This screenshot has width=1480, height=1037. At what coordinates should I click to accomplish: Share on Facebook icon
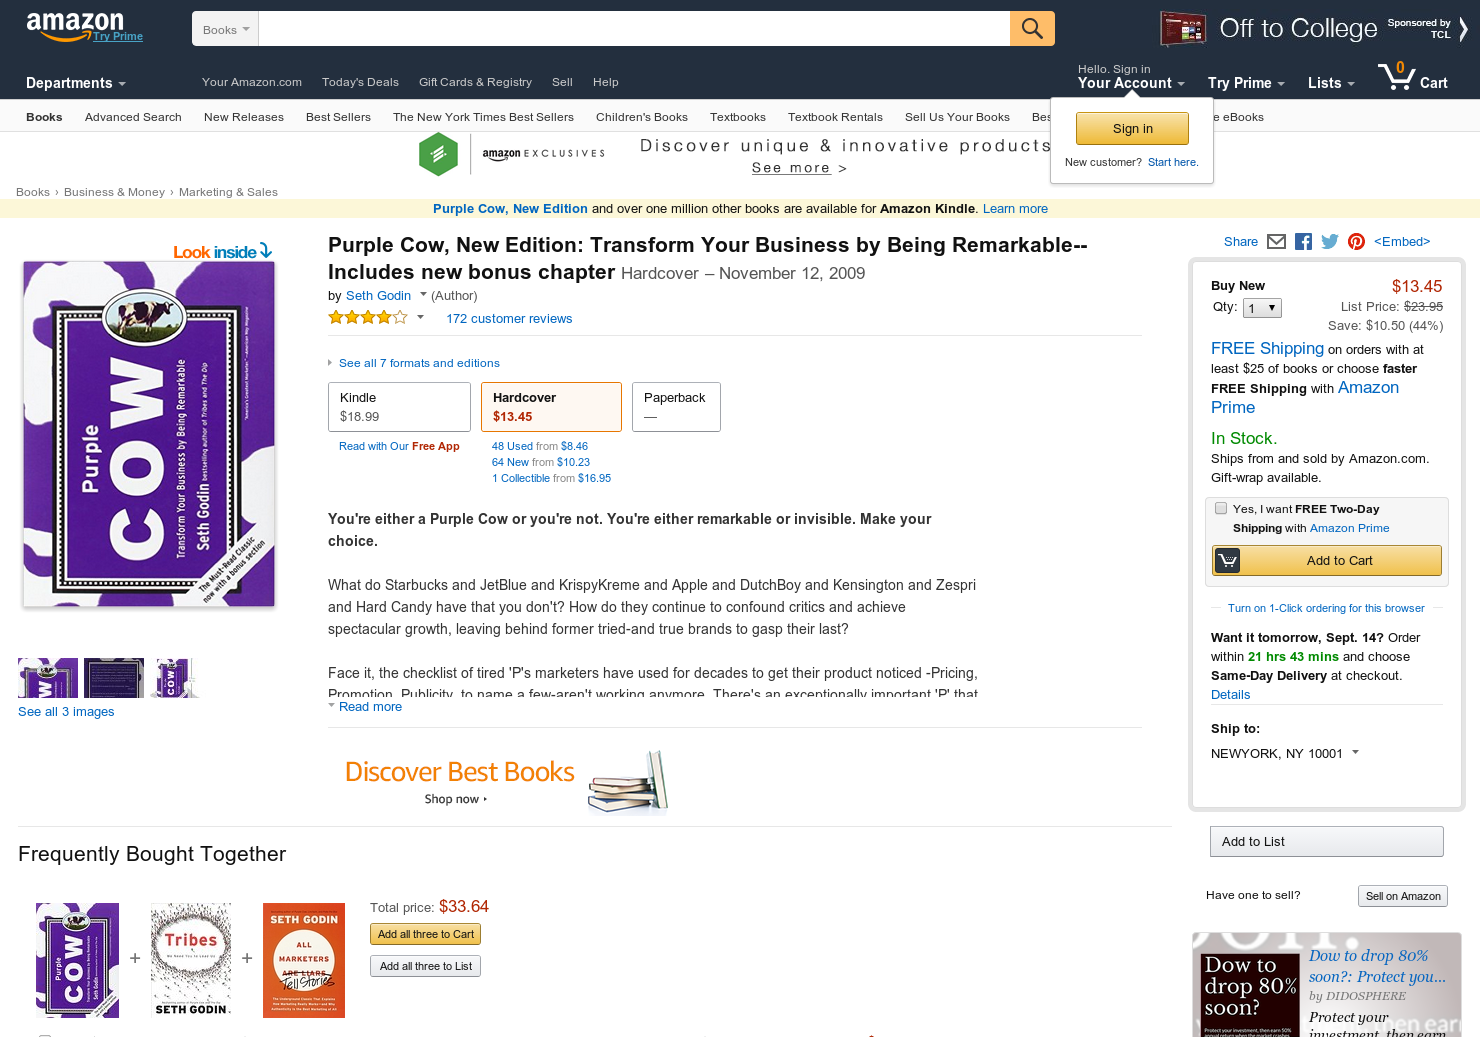tap(1303, 241)
